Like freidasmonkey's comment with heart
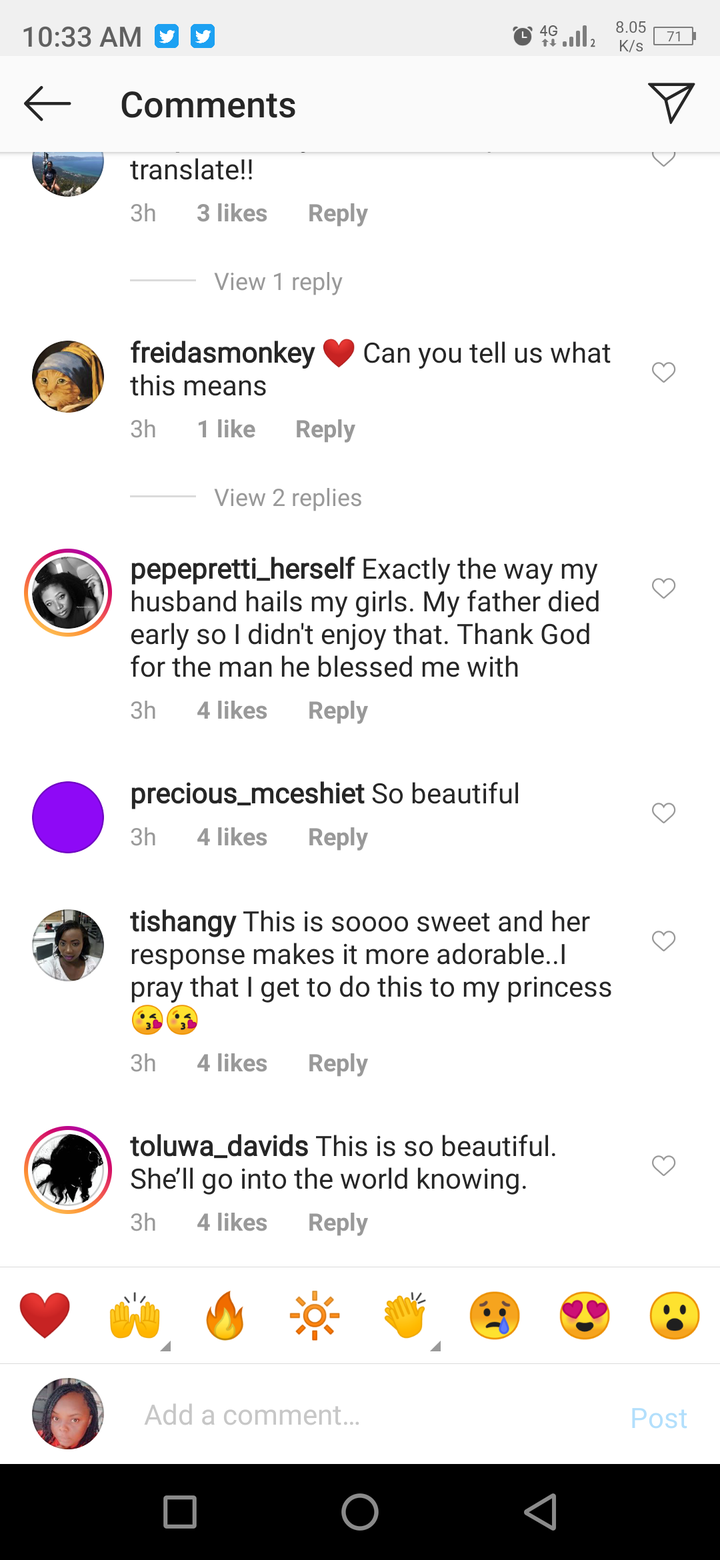Viewport: 720px width, 1560px height. click(664, 372)
